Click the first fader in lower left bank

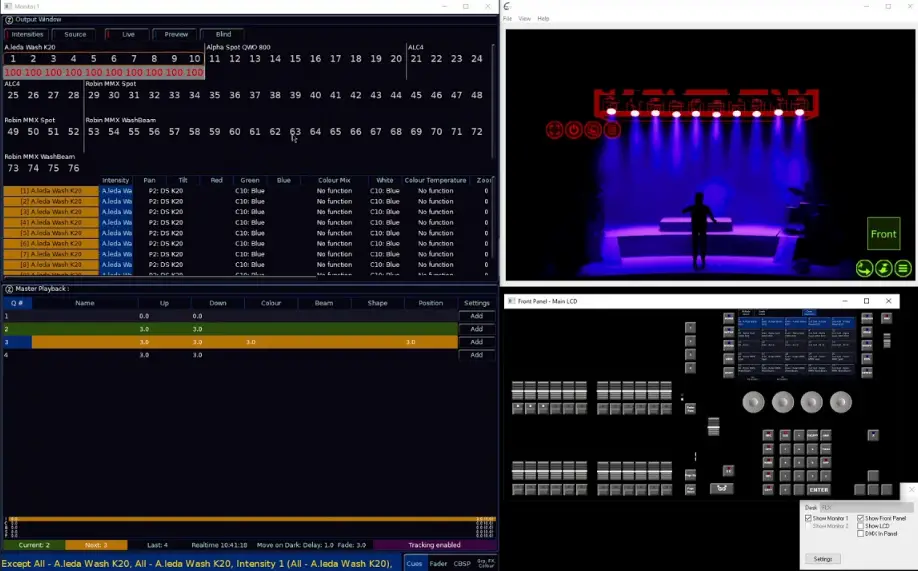pos(518,470)
